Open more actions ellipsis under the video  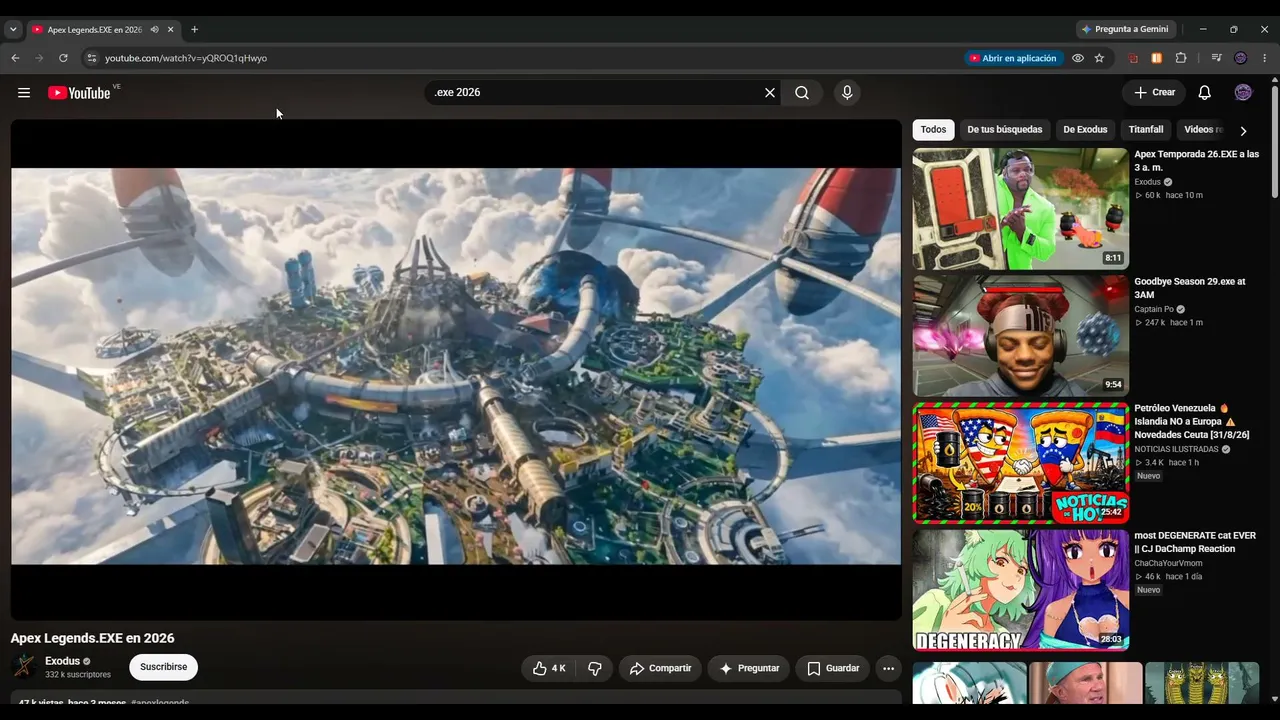click(888, 668)
